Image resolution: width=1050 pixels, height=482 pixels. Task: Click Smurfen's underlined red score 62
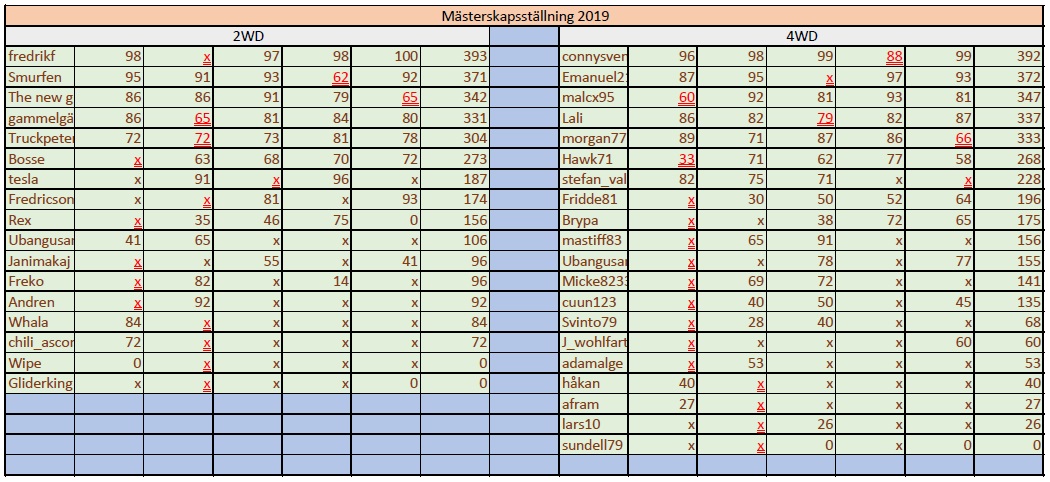(315, 77)
